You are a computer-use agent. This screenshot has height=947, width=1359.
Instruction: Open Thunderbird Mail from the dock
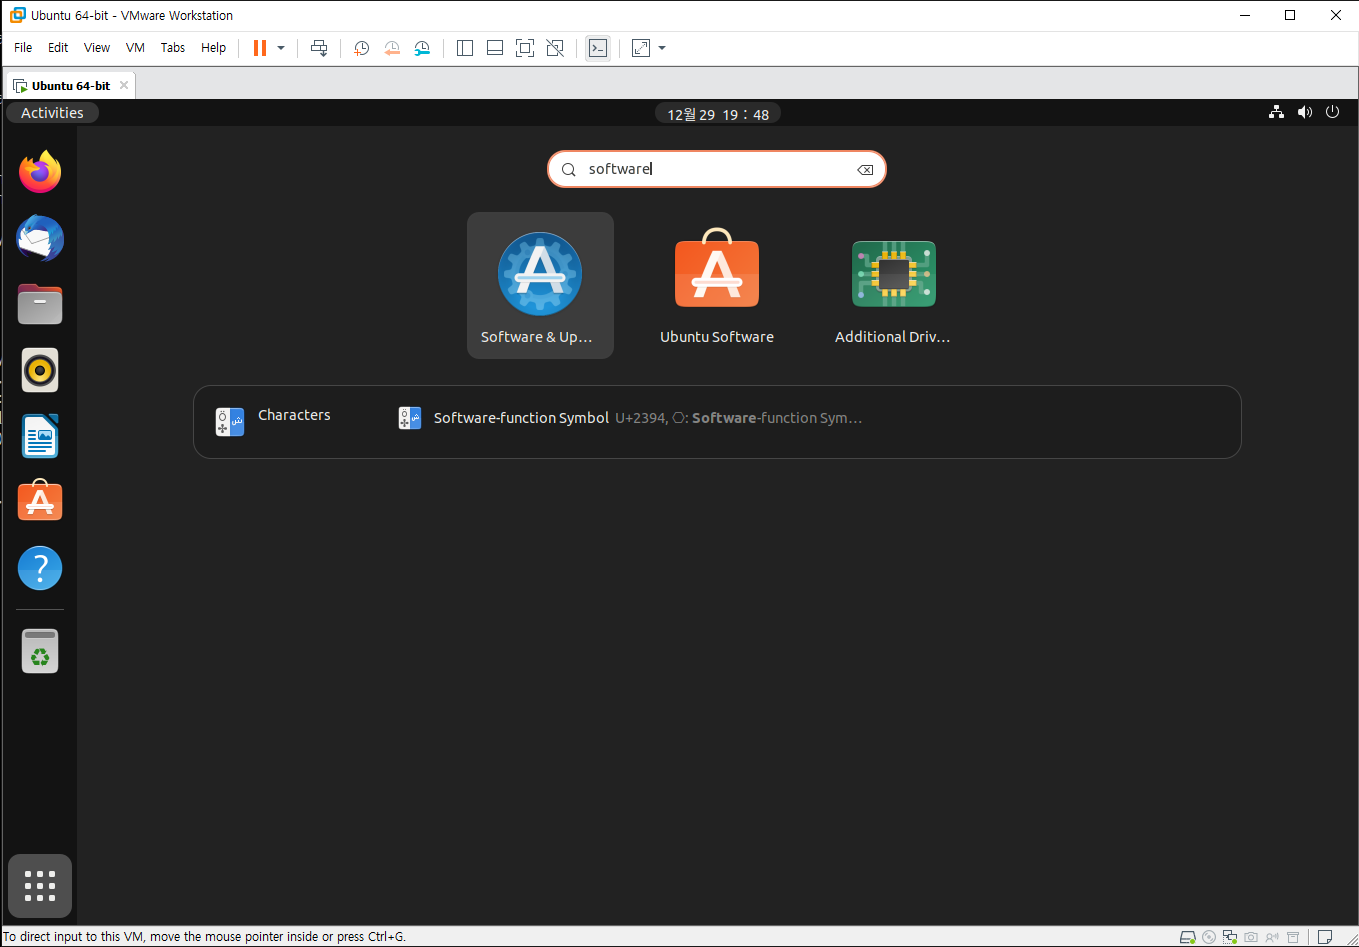tap(40, 238)
